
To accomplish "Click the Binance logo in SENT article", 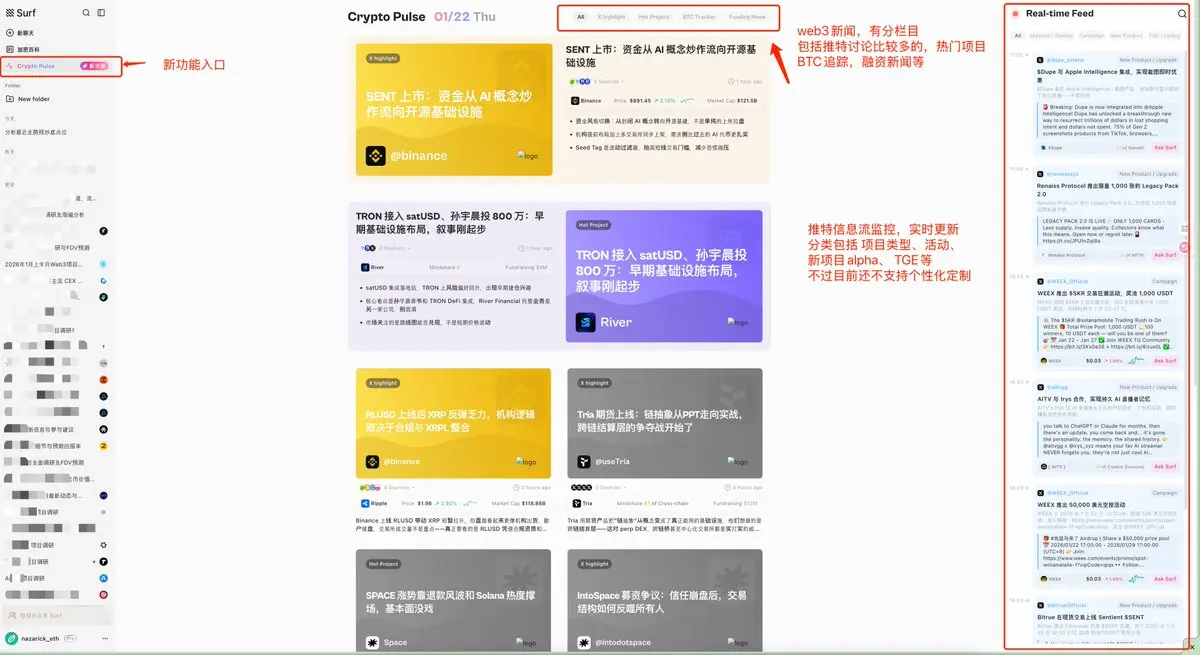I will 575,101.
